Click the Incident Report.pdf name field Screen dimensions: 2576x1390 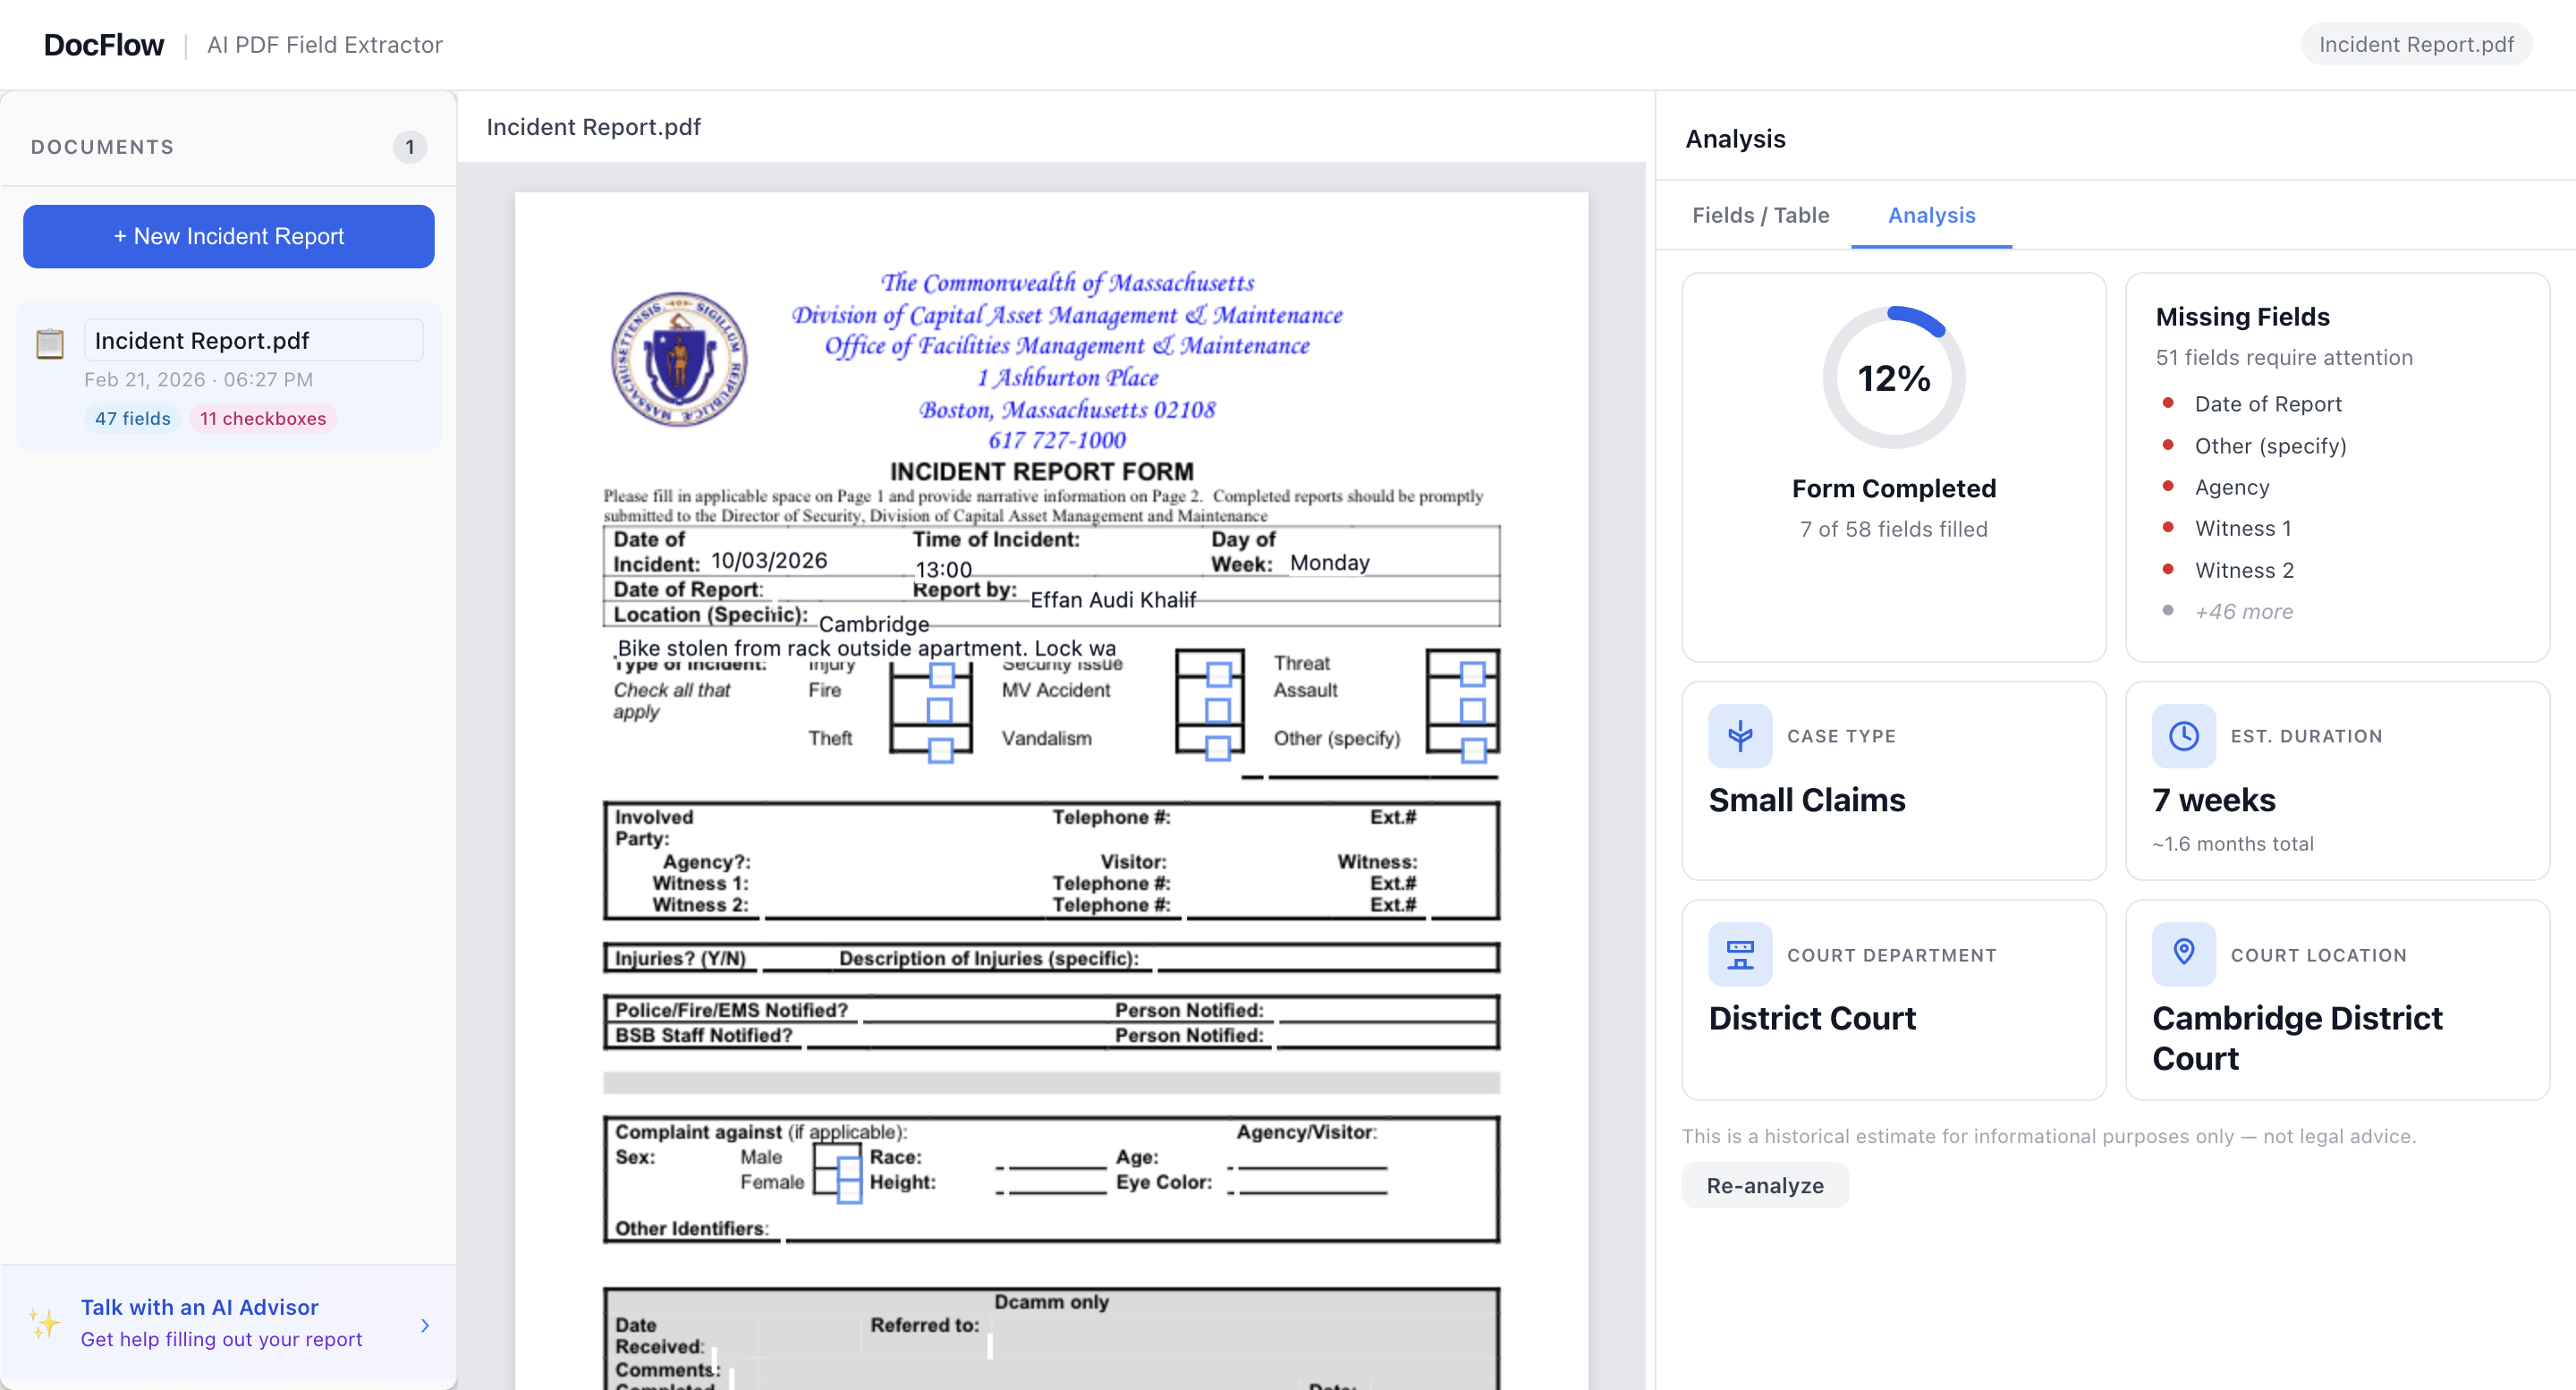pyautogui.click(x=253, y=341)
